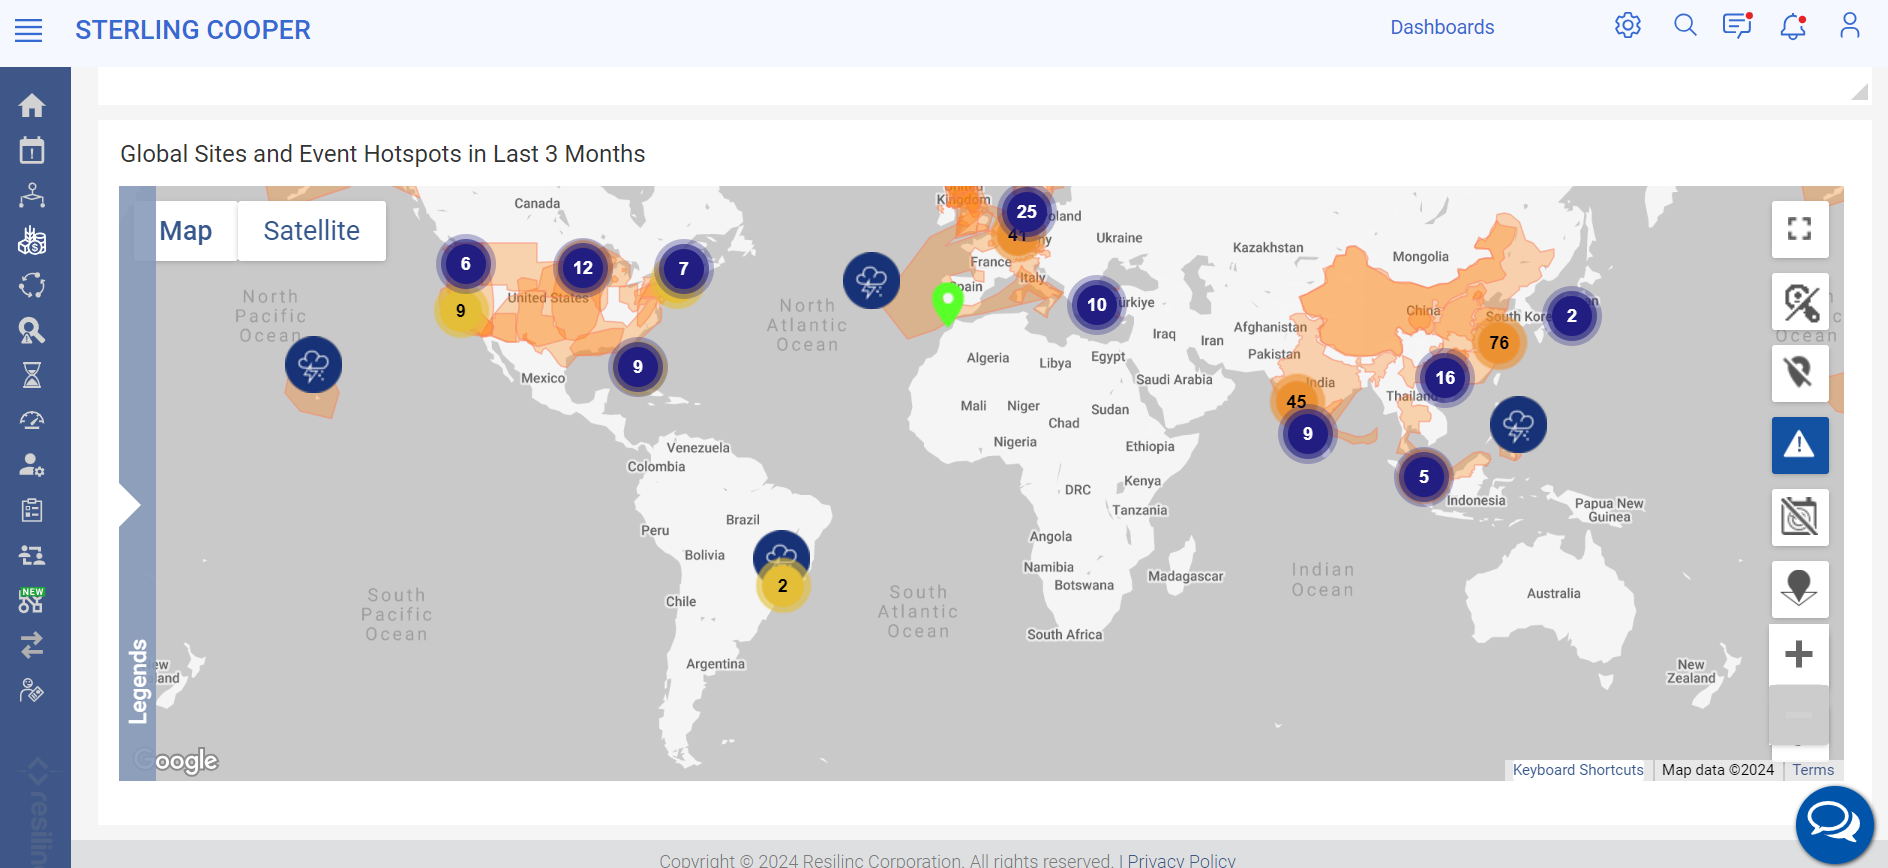Image resolution: width=1888 pixels, height=868 pixels.
Task: Open cluster 12 over United States
Action: click(x=583, y=267)
